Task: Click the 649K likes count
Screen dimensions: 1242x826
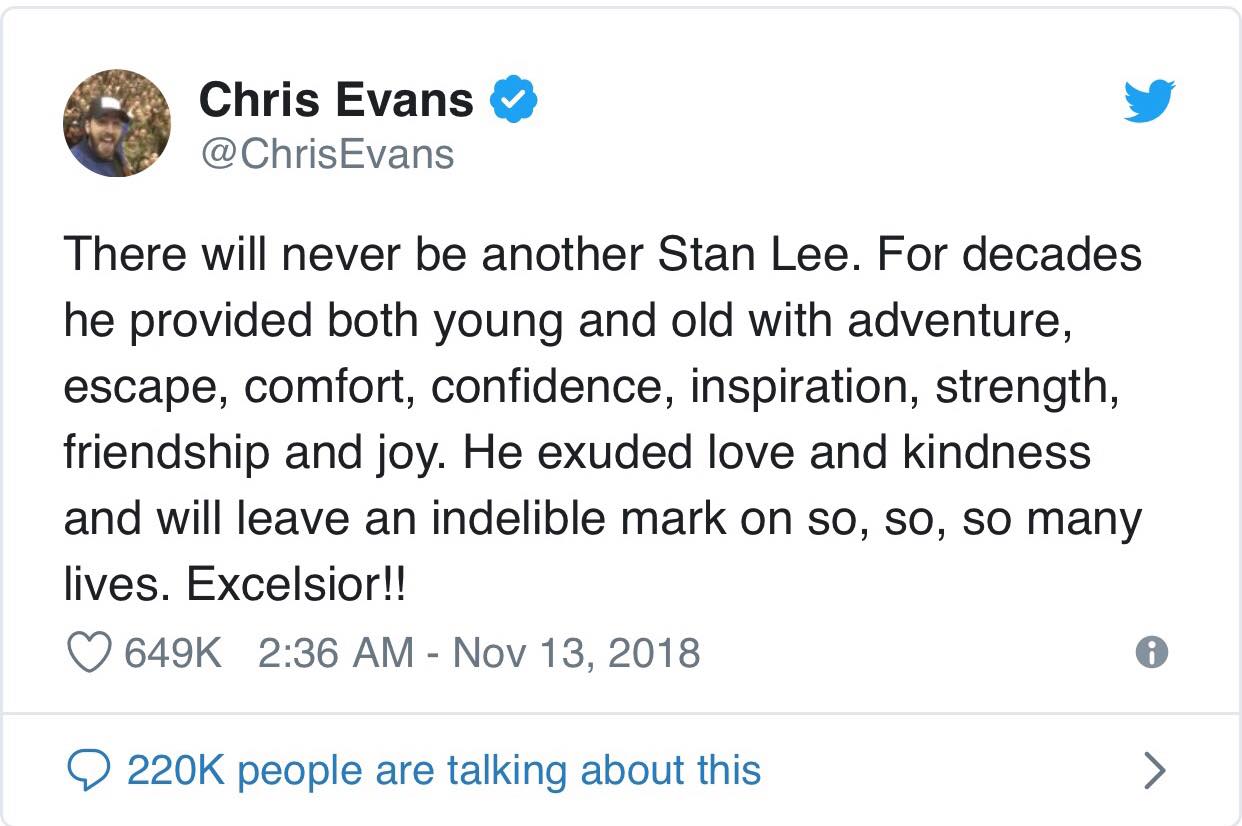Action: (171, 653)
